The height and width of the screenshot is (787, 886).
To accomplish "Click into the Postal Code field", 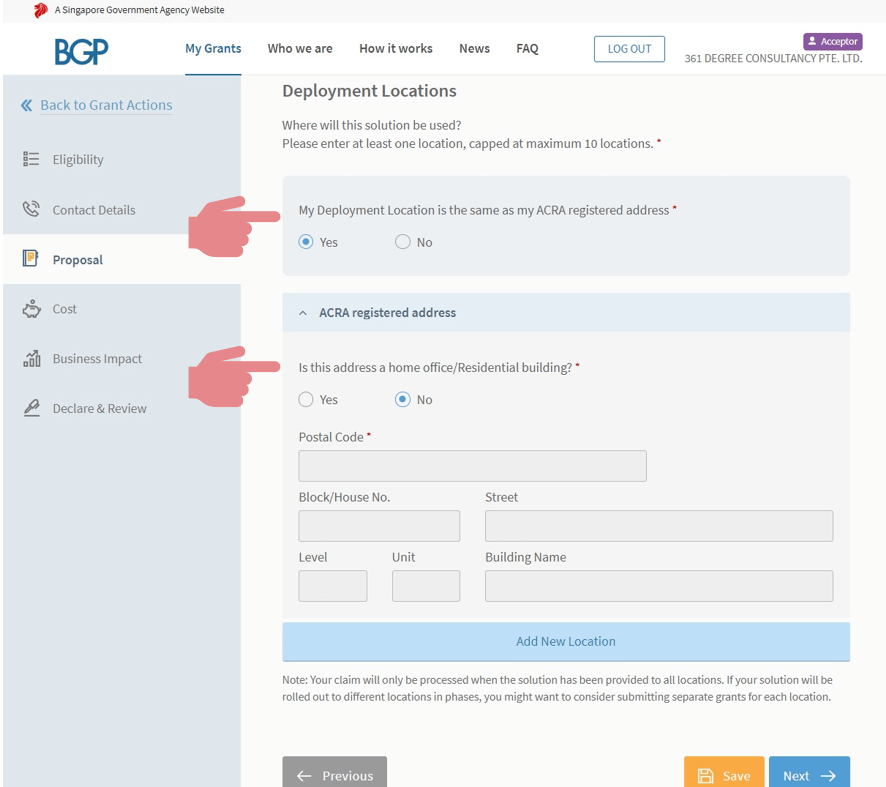I will click(472, 466).
